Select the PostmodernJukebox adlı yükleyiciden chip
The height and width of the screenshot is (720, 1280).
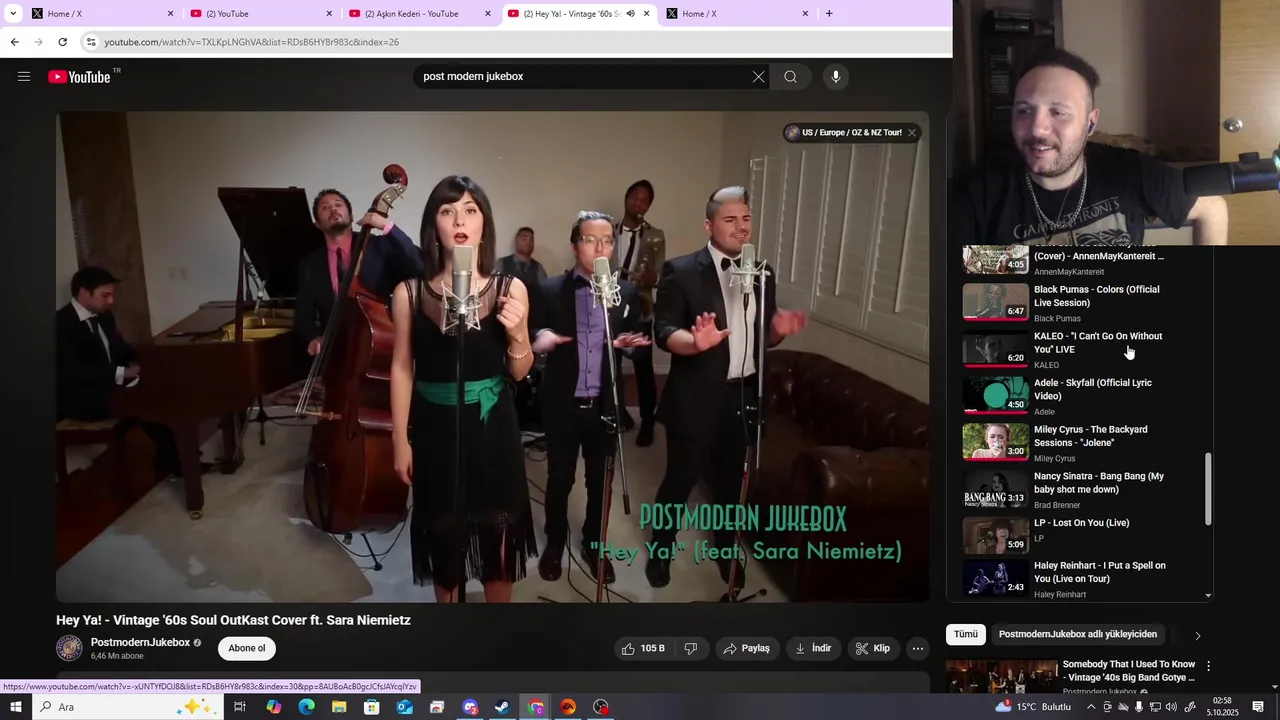click(x=1078, y=634)
